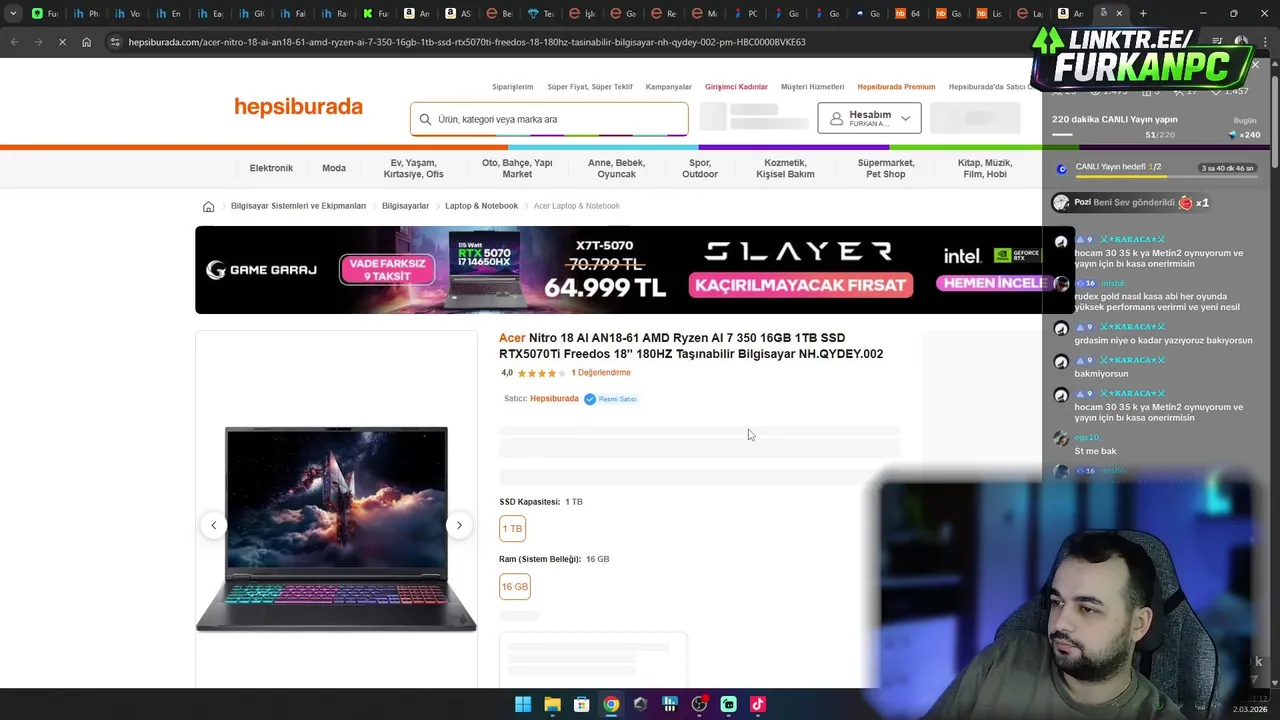
Task: Open site information icon in address bar
Action: (x=115, y=42)
